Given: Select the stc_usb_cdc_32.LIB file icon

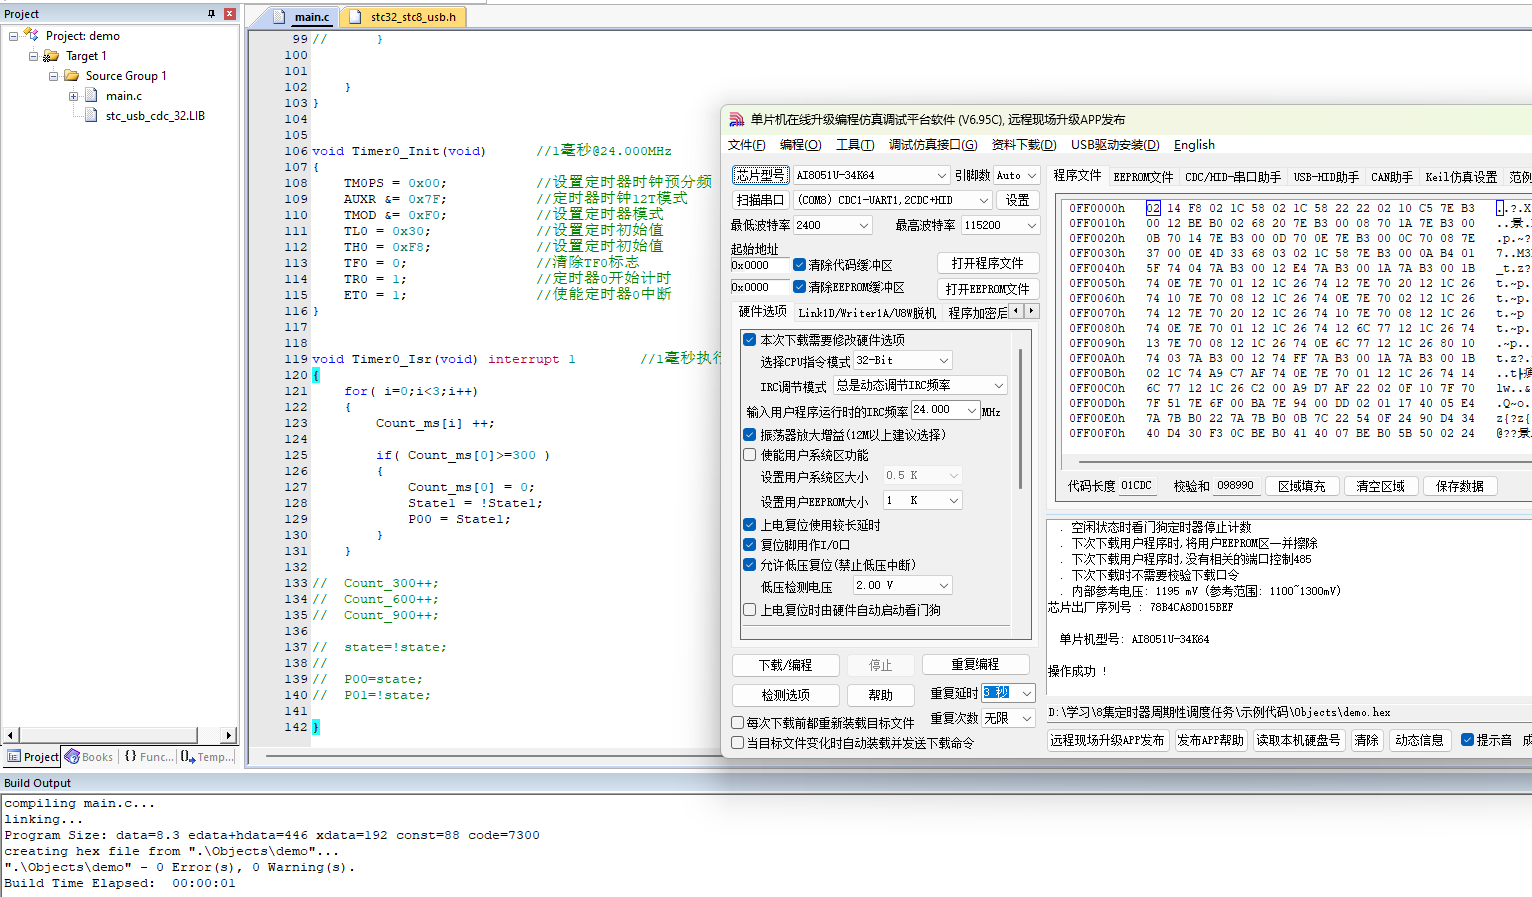Looking at the screenshot, I should [x=91, y=115].
